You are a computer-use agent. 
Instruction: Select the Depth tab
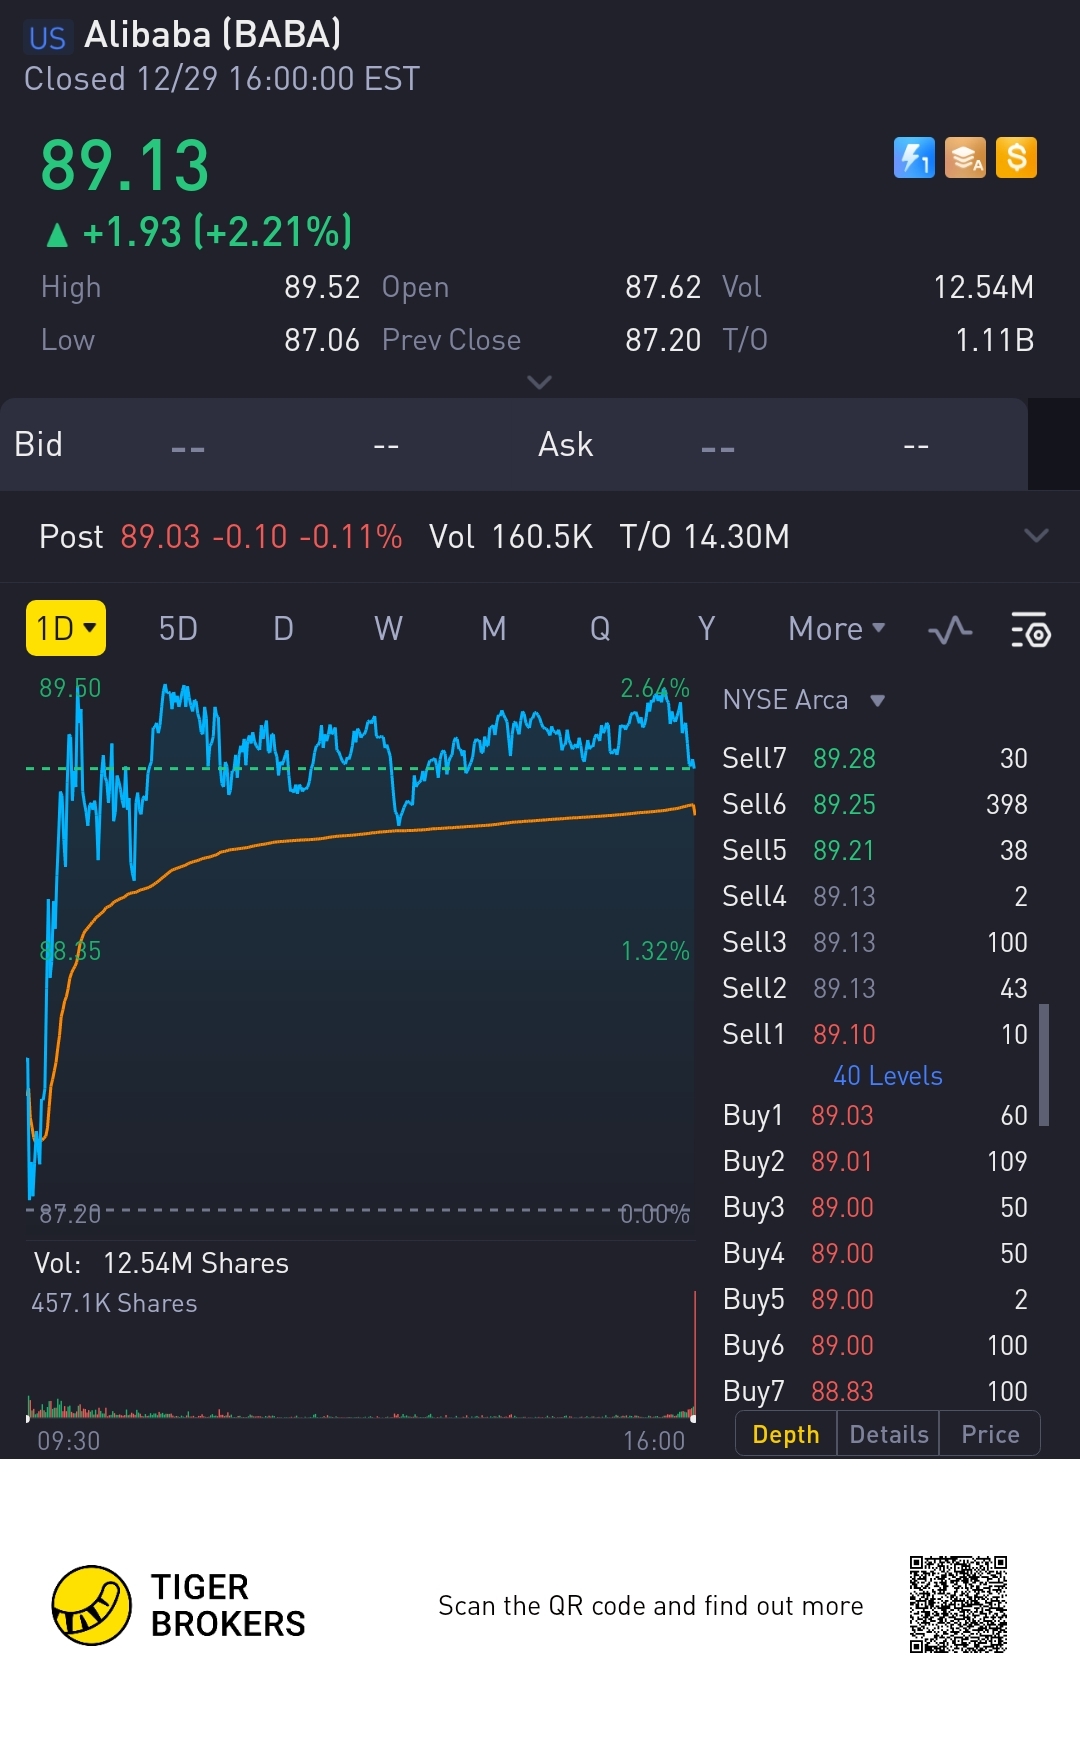pos(786,1434)
